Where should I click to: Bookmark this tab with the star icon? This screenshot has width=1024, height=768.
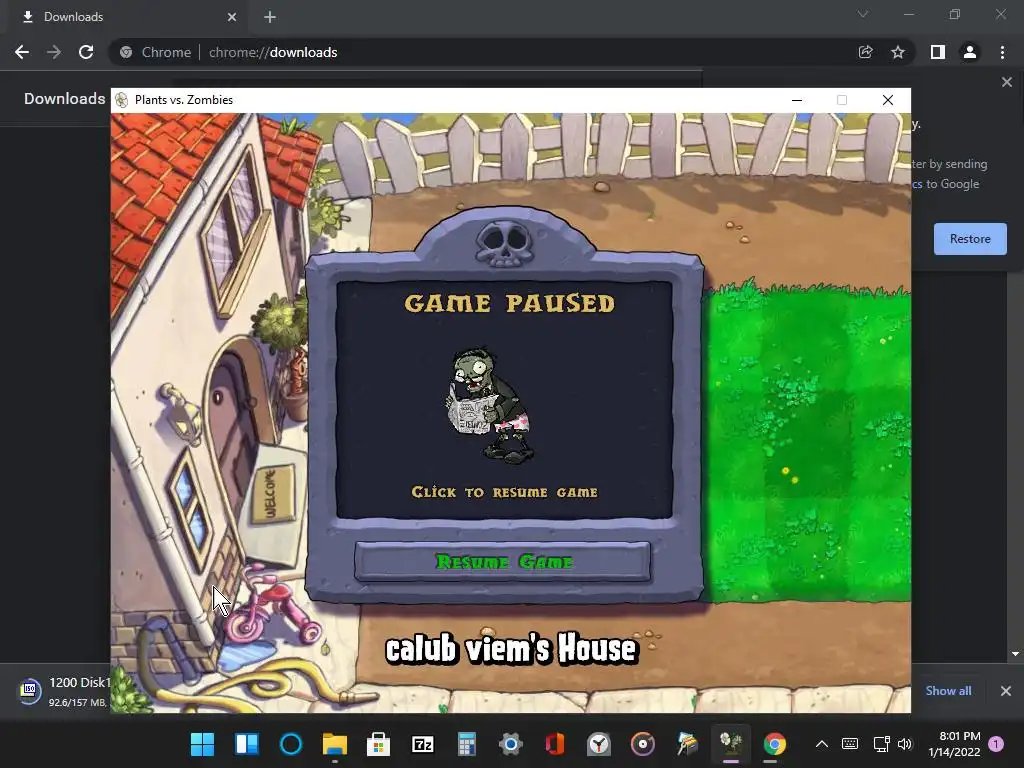click(898, 52)
